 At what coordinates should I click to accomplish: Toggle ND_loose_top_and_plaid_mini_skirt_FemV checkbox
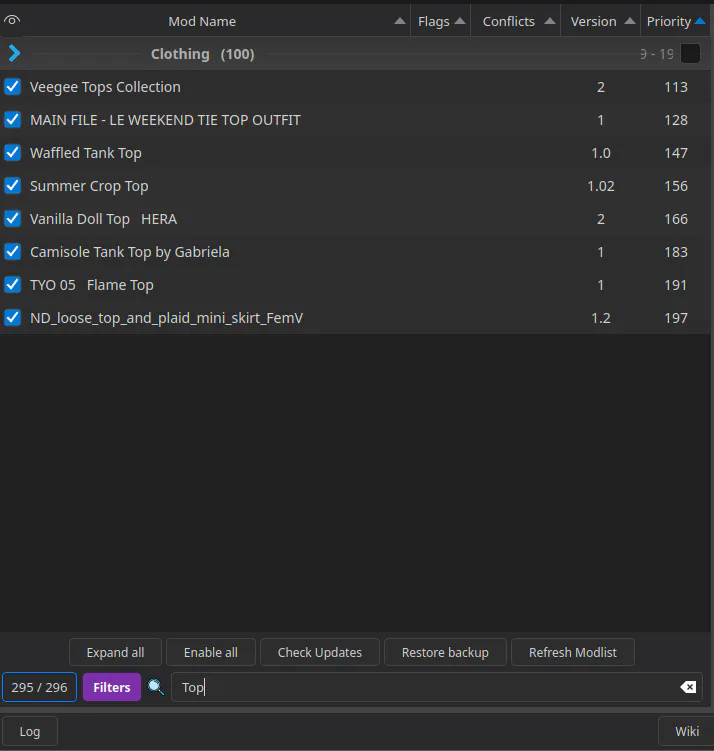point(12,318)
